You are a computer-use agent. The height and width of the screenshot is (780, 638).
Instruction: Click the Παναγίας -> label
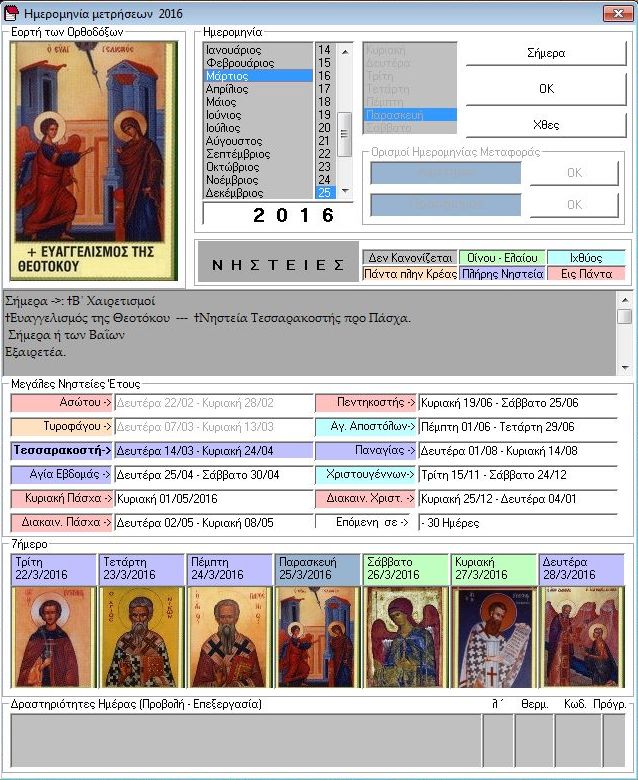click(x=365, y=450)
